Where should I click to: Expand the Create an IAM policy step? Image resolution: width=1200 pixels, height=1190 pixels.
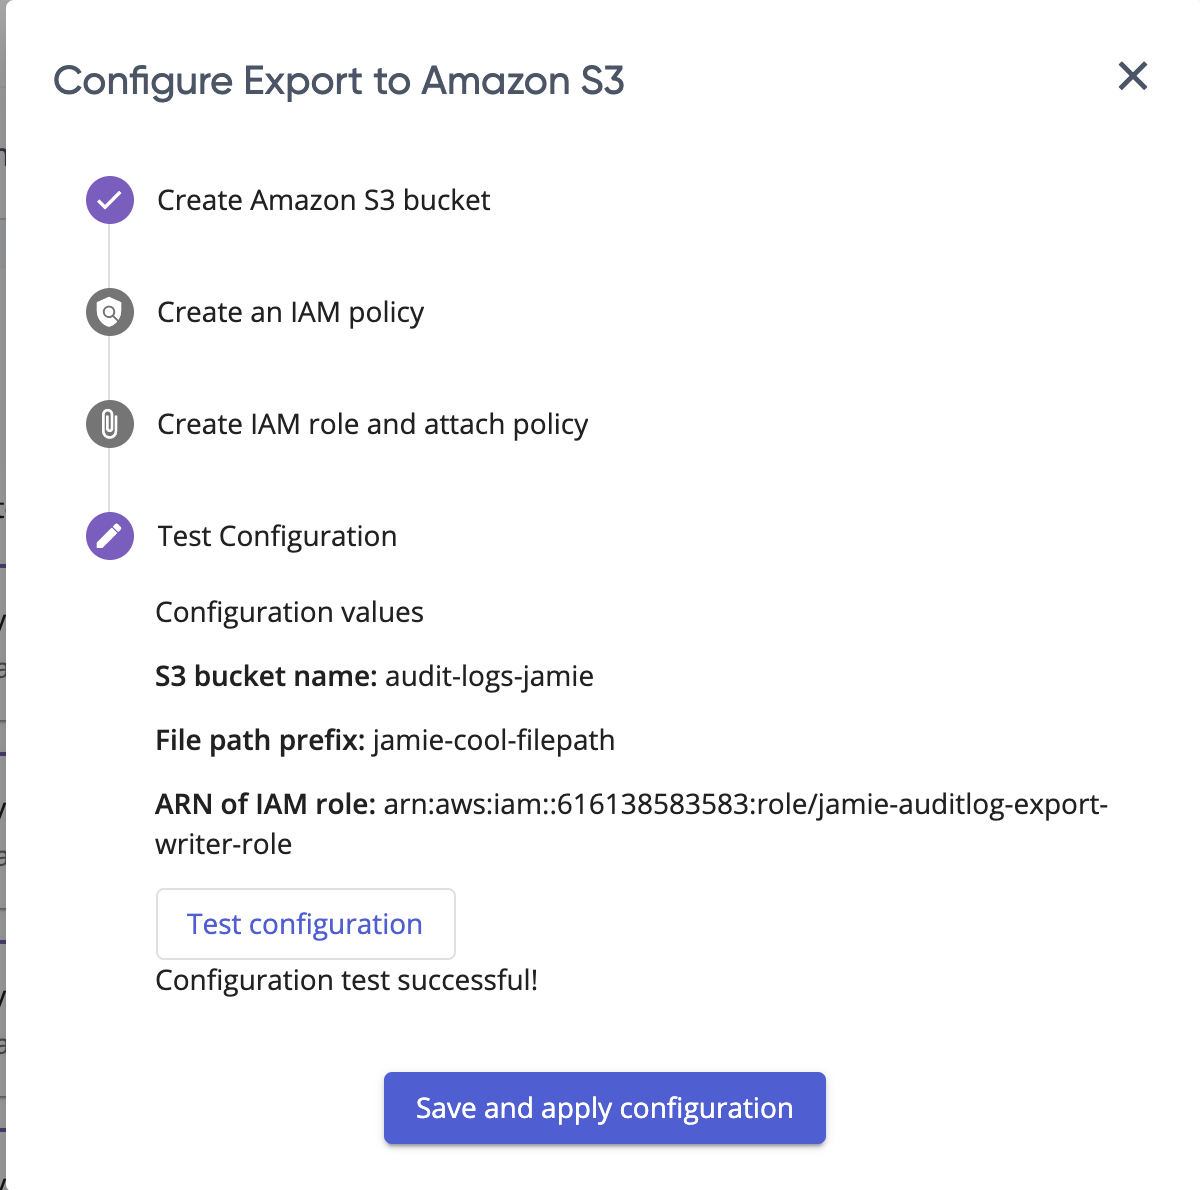[x=291, y=312]
